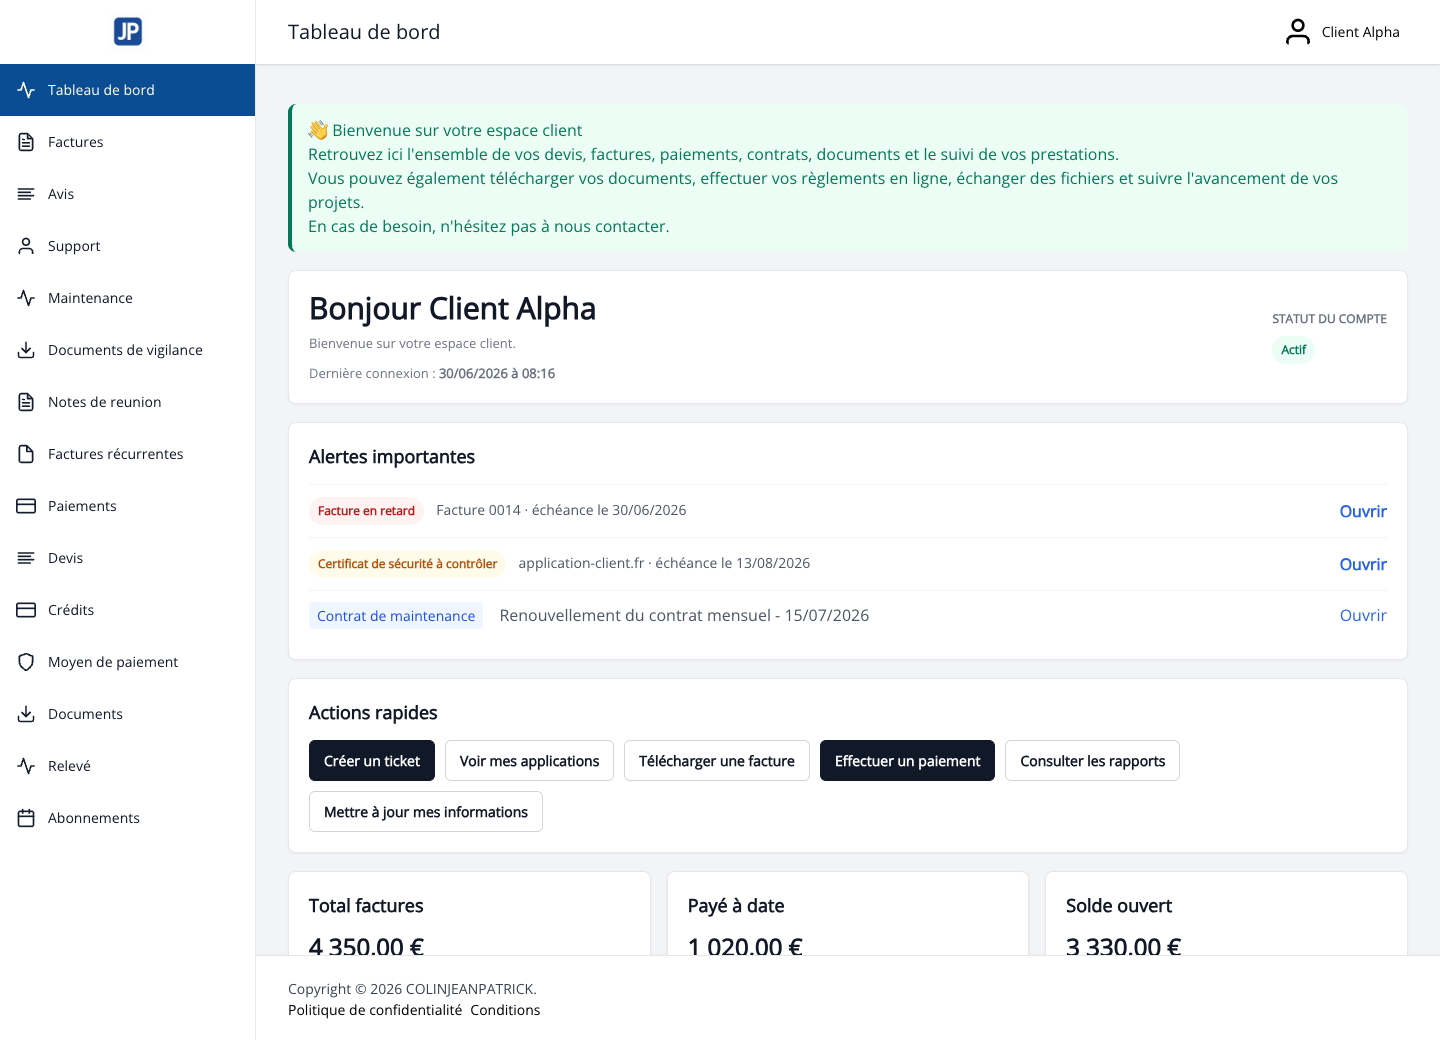Click the Actif status badge
This screenshot has width=1440, height=1040.
tap(1293, 350)
